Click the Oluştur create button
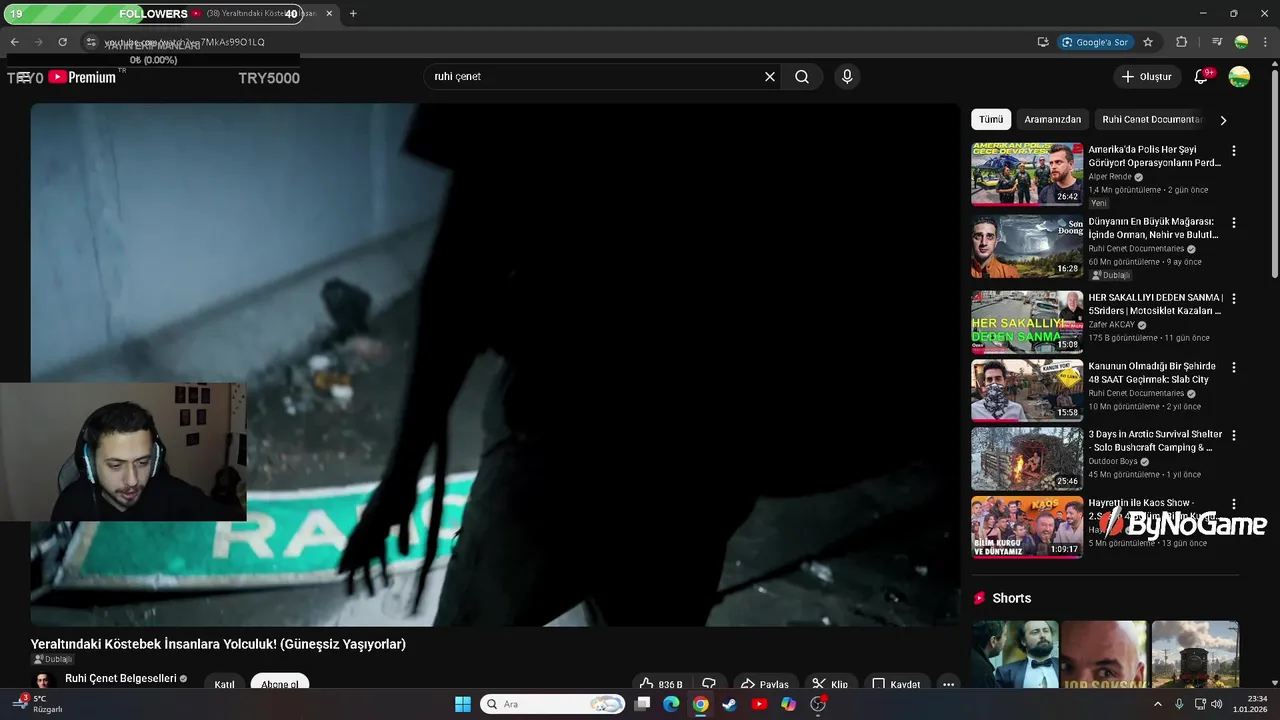Image resolution: width=1280 pixels, height=720 pixels. pos(1146,77)
